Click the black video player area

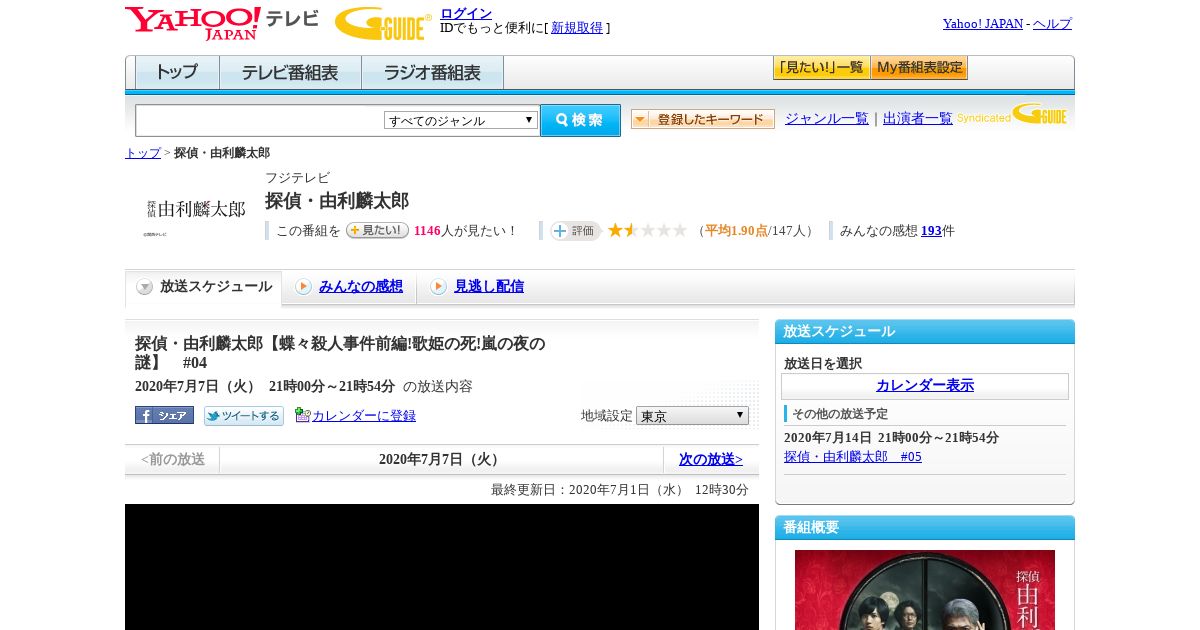[442, 567]
